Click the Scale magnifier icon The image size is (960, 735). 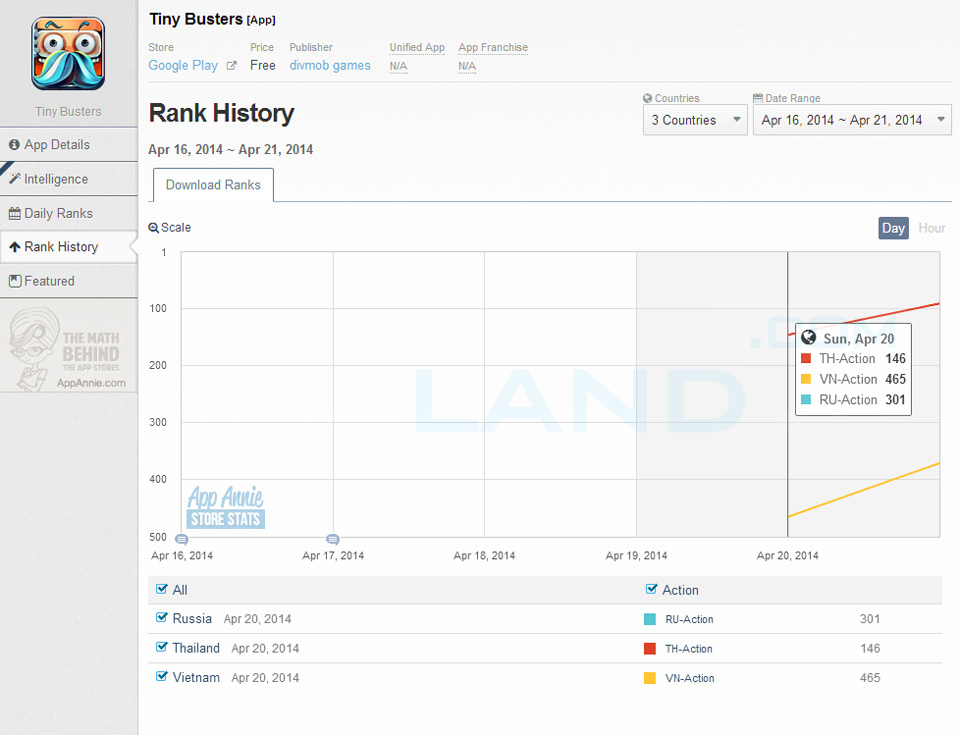(154, 228)
